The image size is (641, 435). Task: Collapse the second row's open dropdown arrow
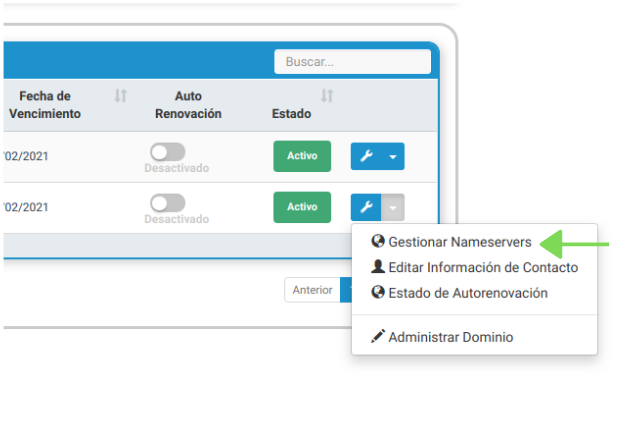(x=393, y=208)
